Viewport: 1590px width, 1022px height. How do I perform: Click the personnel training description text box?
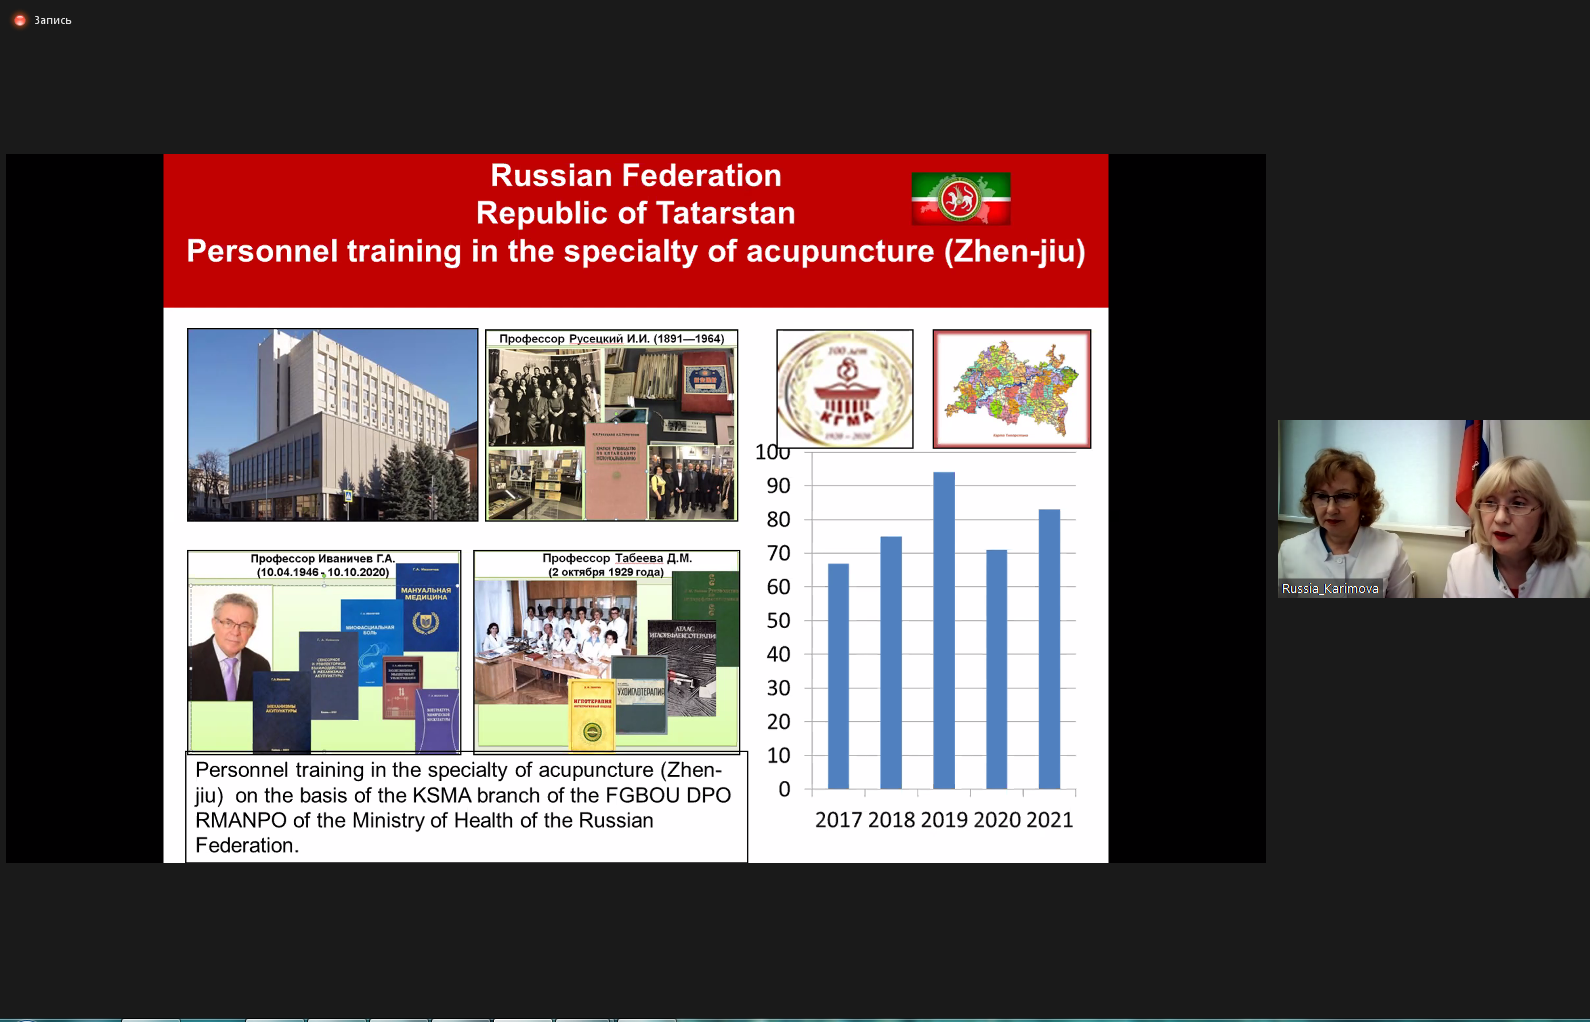[x=466, y=807]
